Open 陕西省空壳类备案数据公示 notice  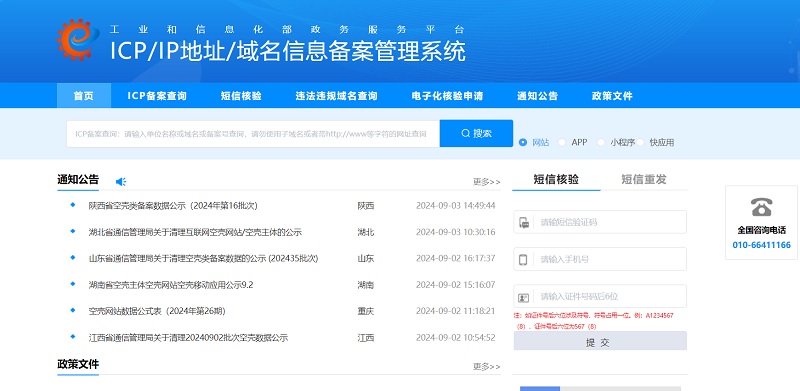(173, 206)
